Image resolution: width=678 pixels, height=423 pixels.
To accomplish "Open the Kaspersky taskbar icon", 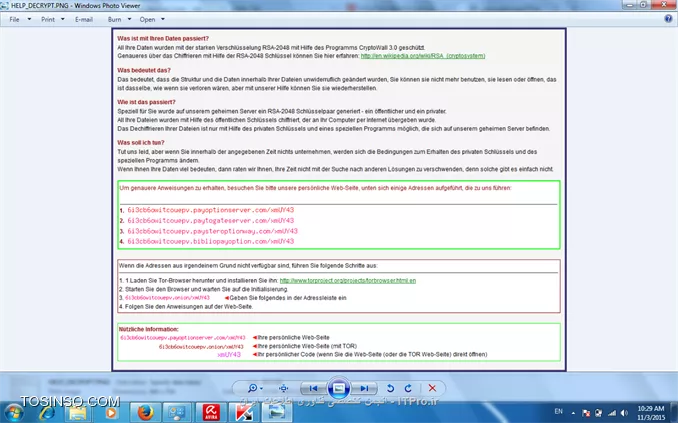I will click(242, 413).
